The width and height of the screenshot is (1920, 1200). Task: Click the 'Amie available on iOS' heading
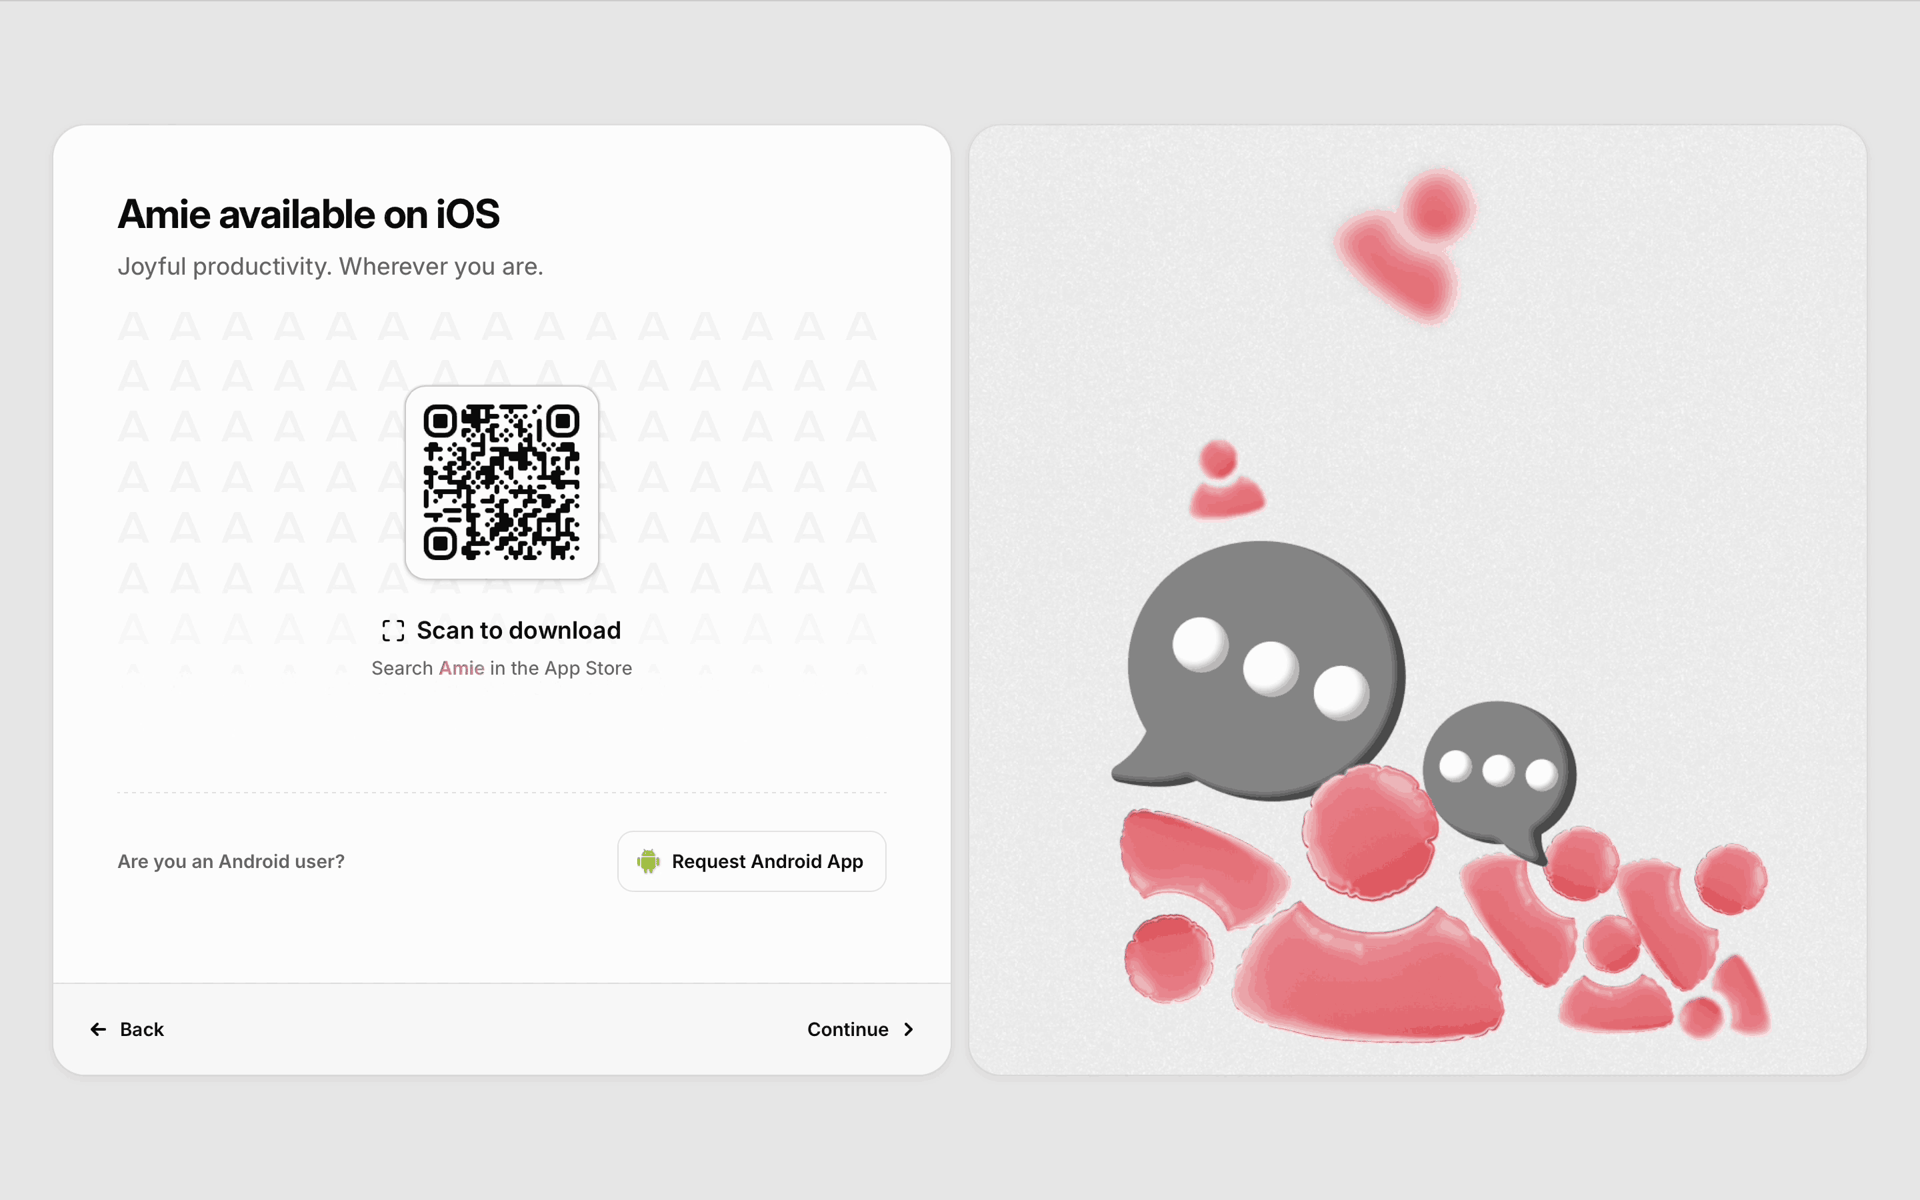[x=308, y=214]
